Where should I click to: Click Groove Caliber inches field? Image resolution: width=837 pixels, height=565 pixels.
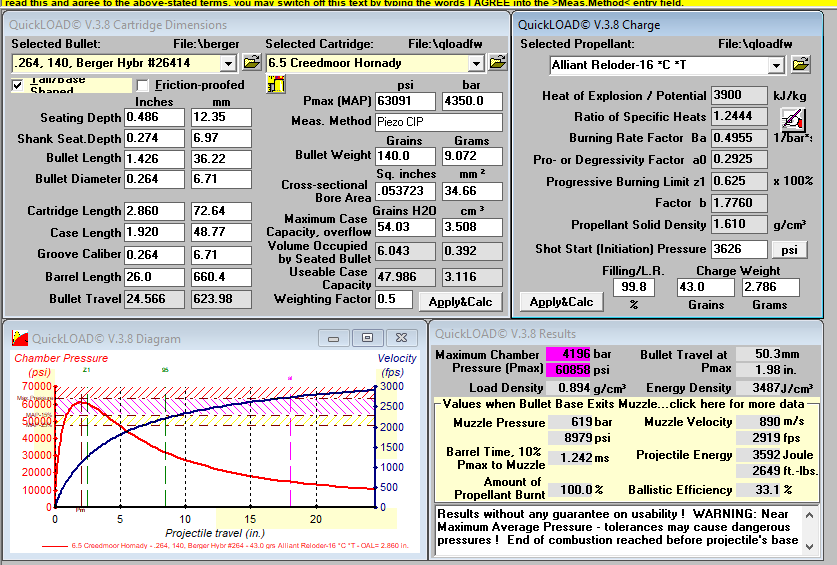tap(154, 255)
